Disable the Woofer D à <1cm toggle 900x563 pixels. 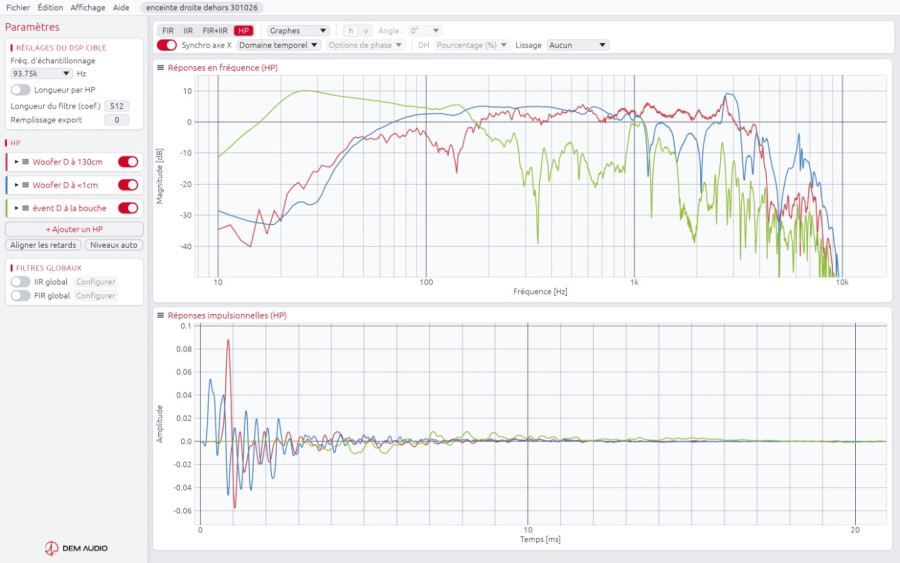click(128, 185)
